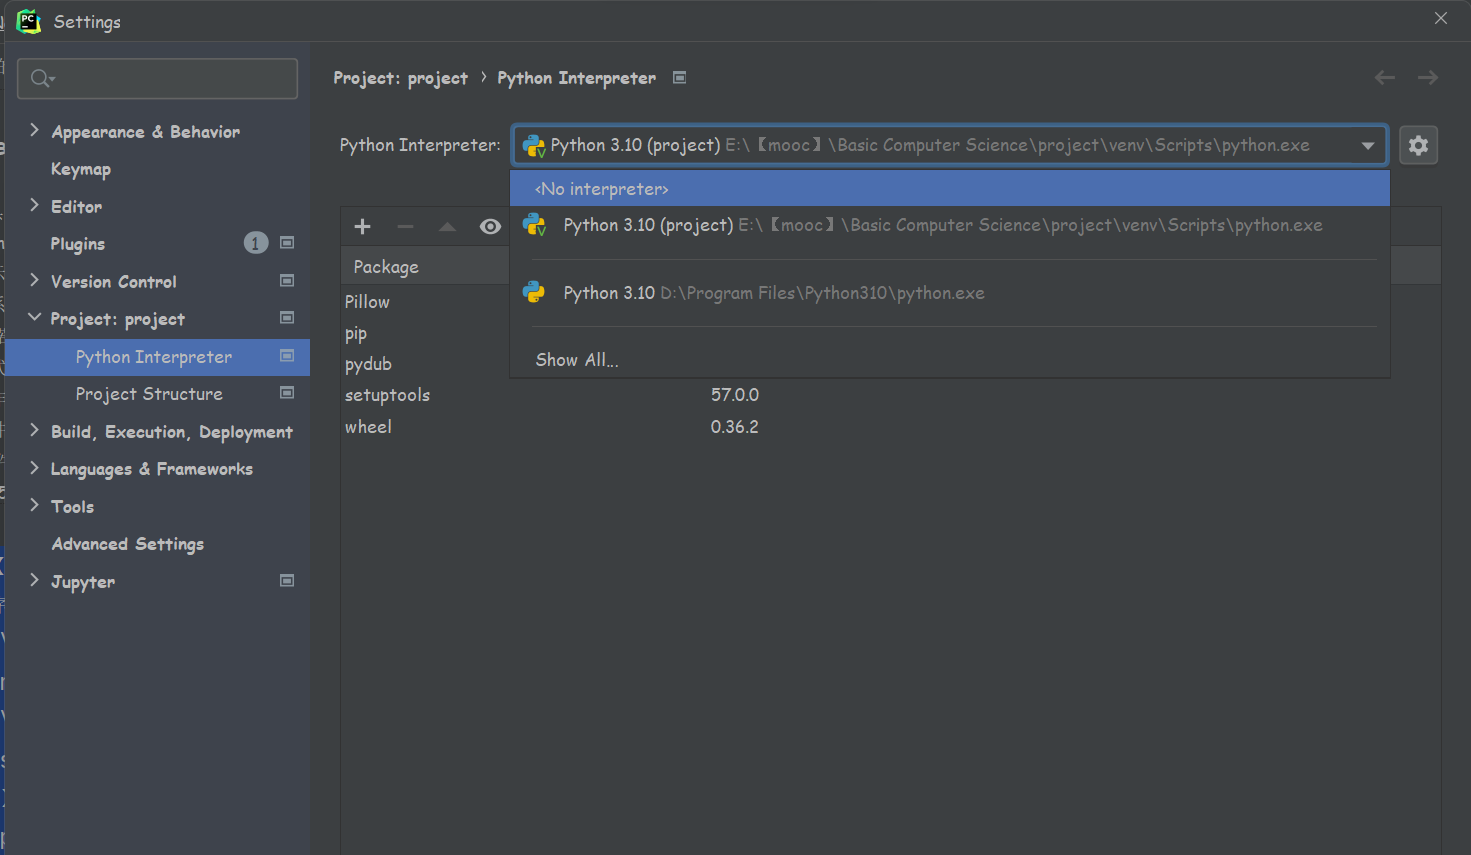
Task: Click setuptools version 57.0.0
Action: (x=735, y=395)
